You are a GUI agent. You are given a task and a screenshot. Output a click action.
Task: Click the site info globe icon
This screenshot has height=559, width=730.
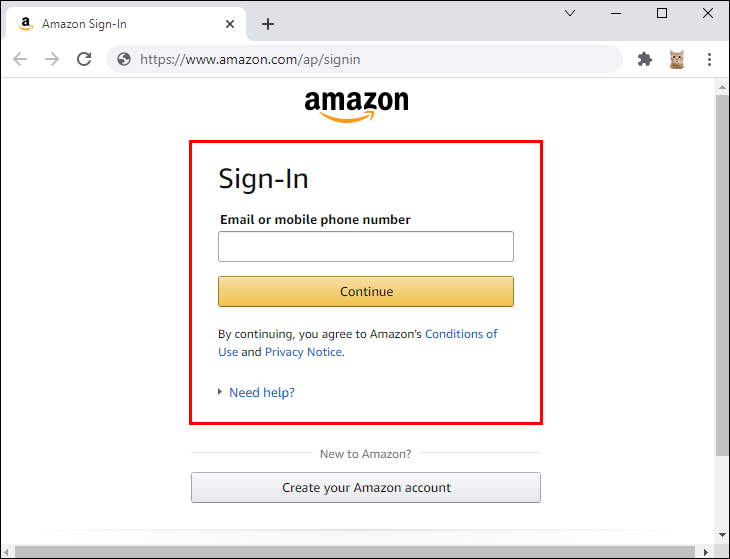click(x=124, y=59)
